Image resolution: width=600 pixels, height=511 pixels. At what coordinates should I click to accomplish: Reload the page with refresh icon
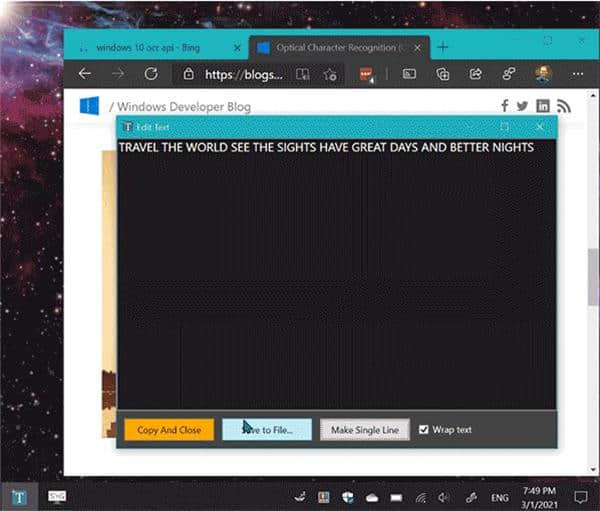pyautogui.click(x=151, y=73)
